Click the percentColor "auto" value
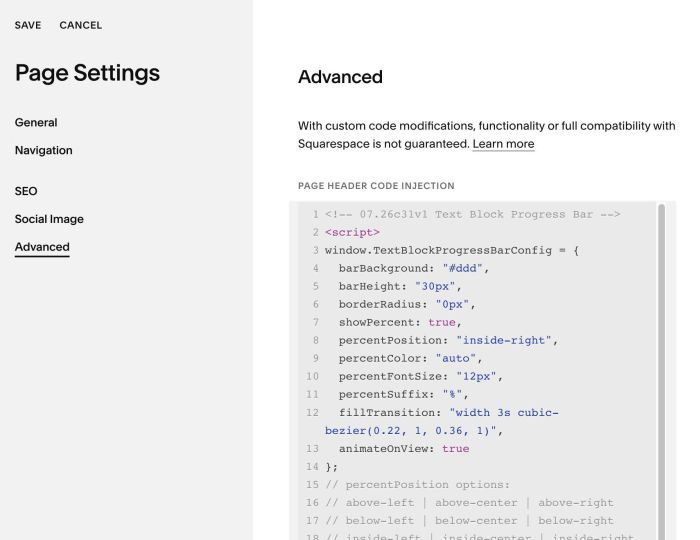 click(456, 358)
